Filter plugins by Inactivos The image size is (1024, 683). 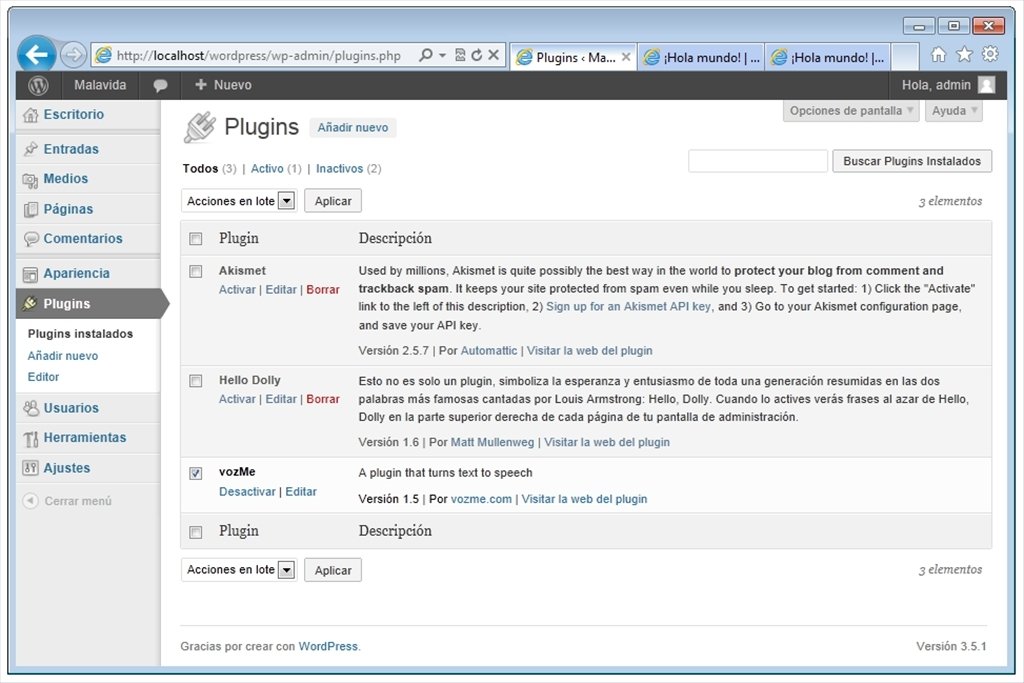pyautogui.click(x=340, y=168)
